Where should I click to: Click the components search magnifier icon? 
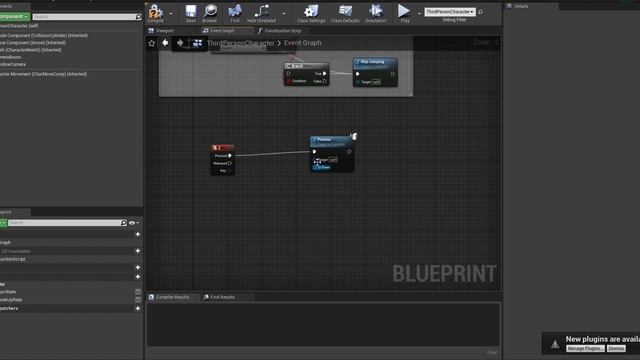pyautogui.click(x=138, y=17)
